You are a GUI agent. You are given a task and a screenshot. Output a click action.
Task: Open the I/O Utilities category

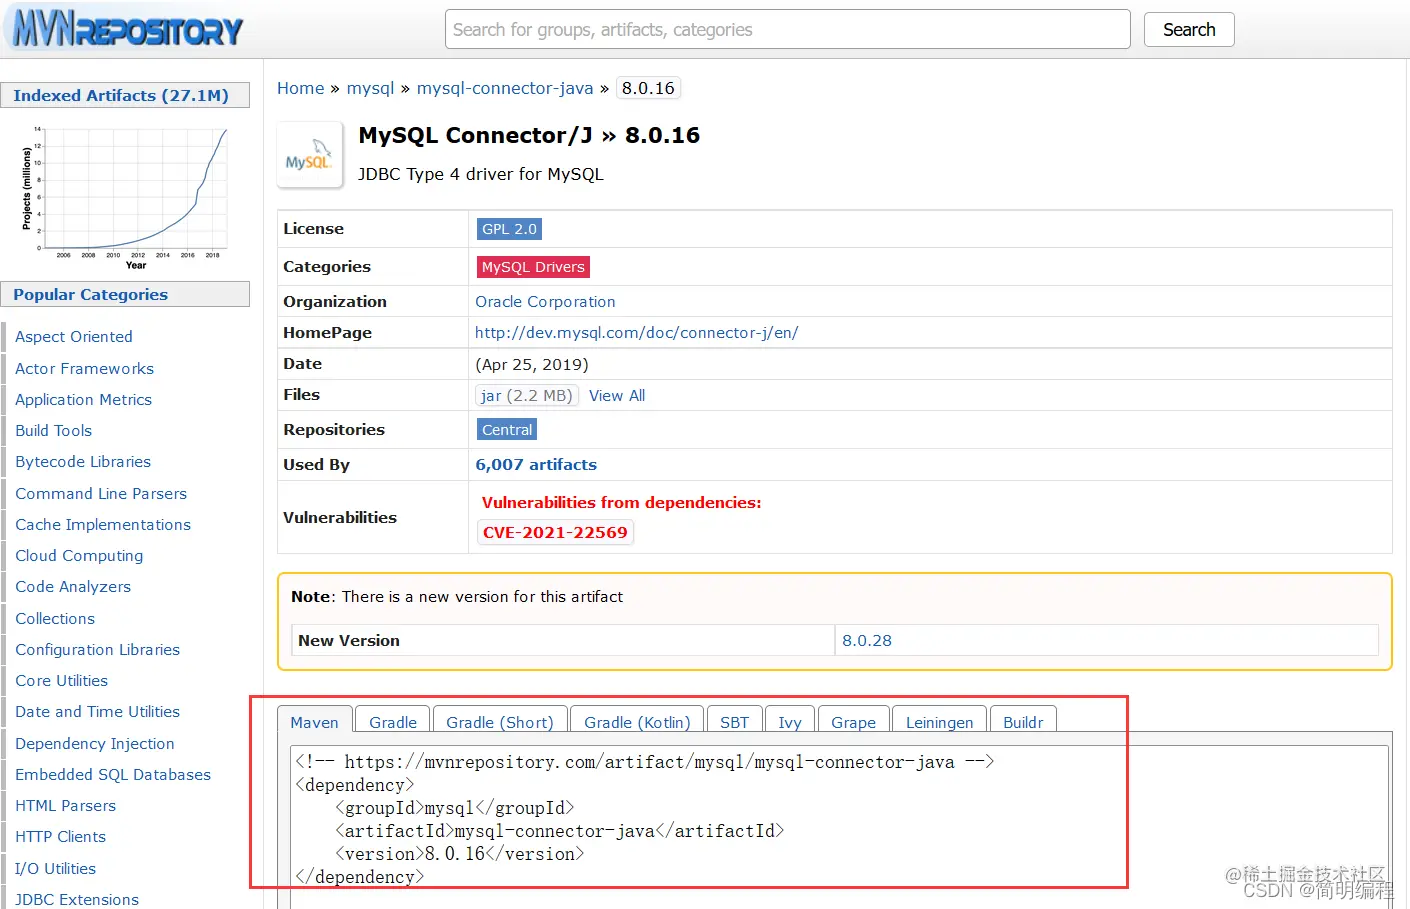[56, 869]
